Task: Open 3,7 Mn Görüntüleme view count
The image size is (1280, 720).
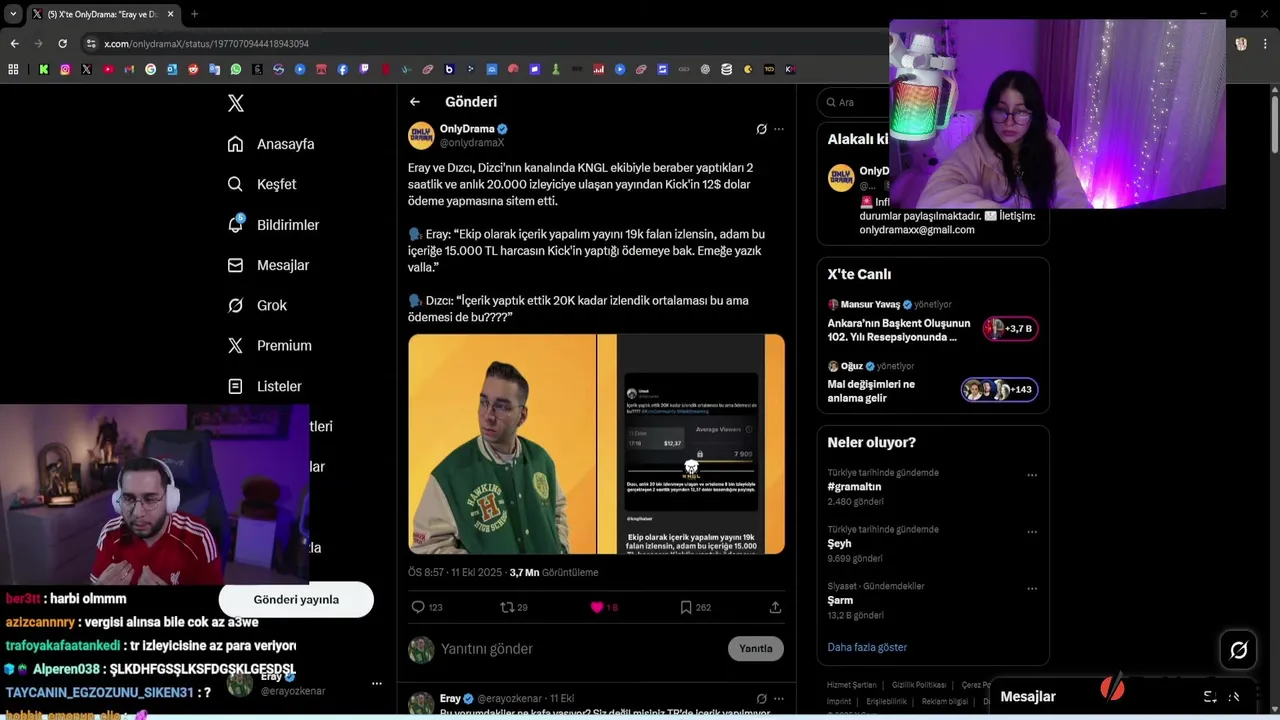Action: [x=553, y=573]
